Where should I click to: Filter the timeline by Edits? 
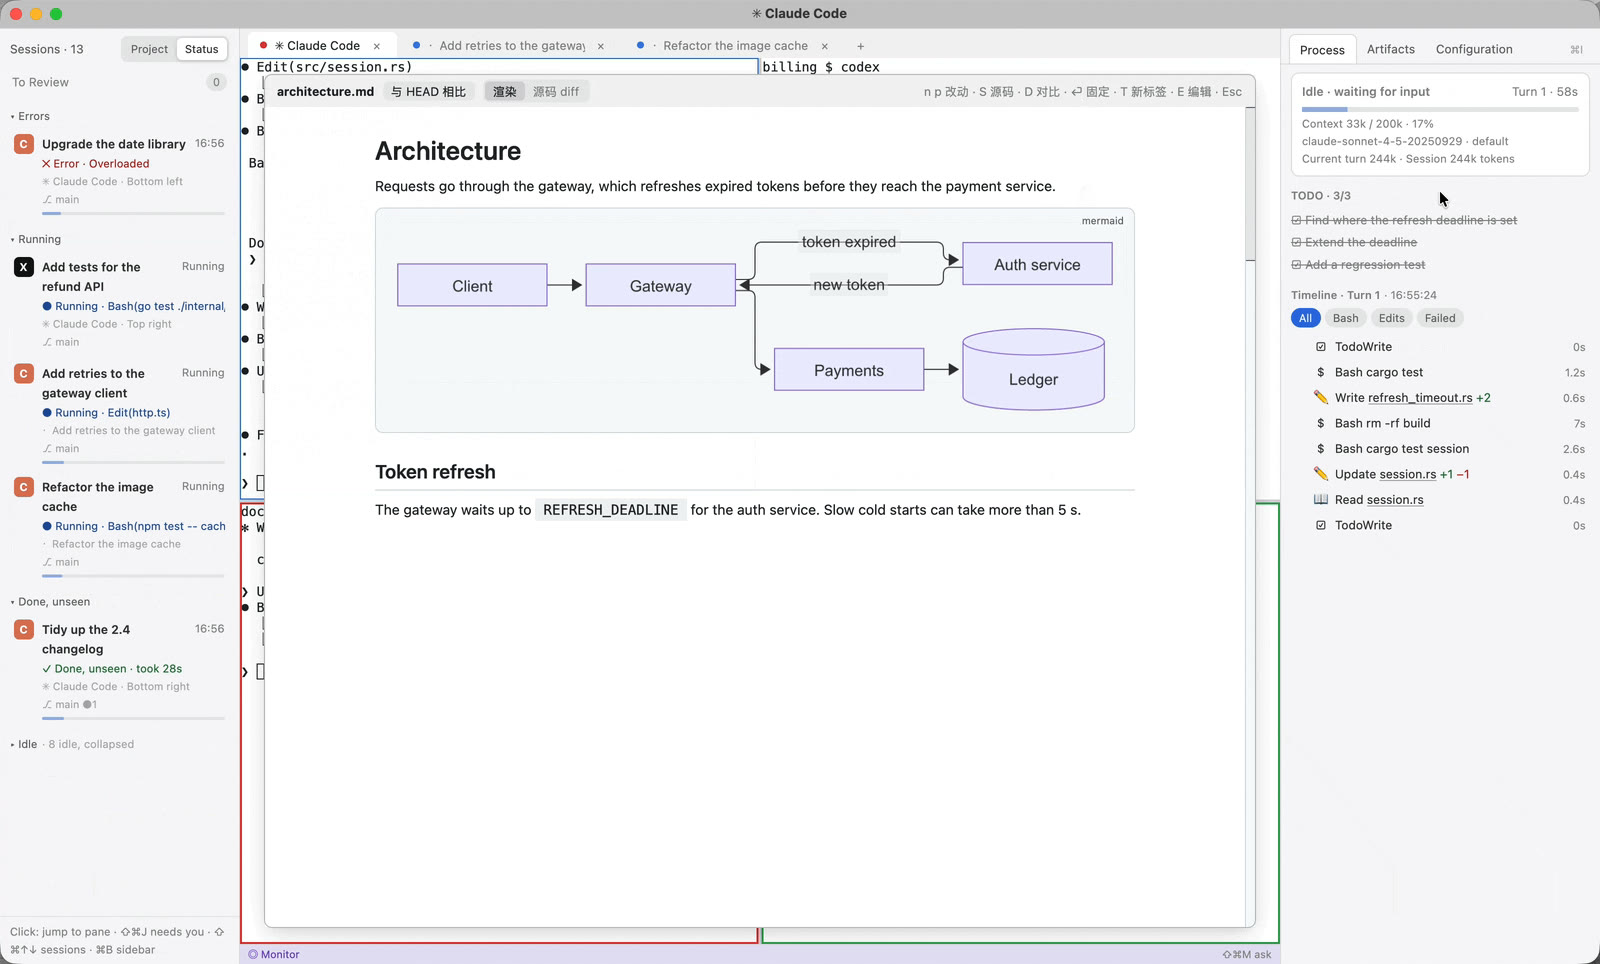pyautogui.click(x=1391, y=318)
